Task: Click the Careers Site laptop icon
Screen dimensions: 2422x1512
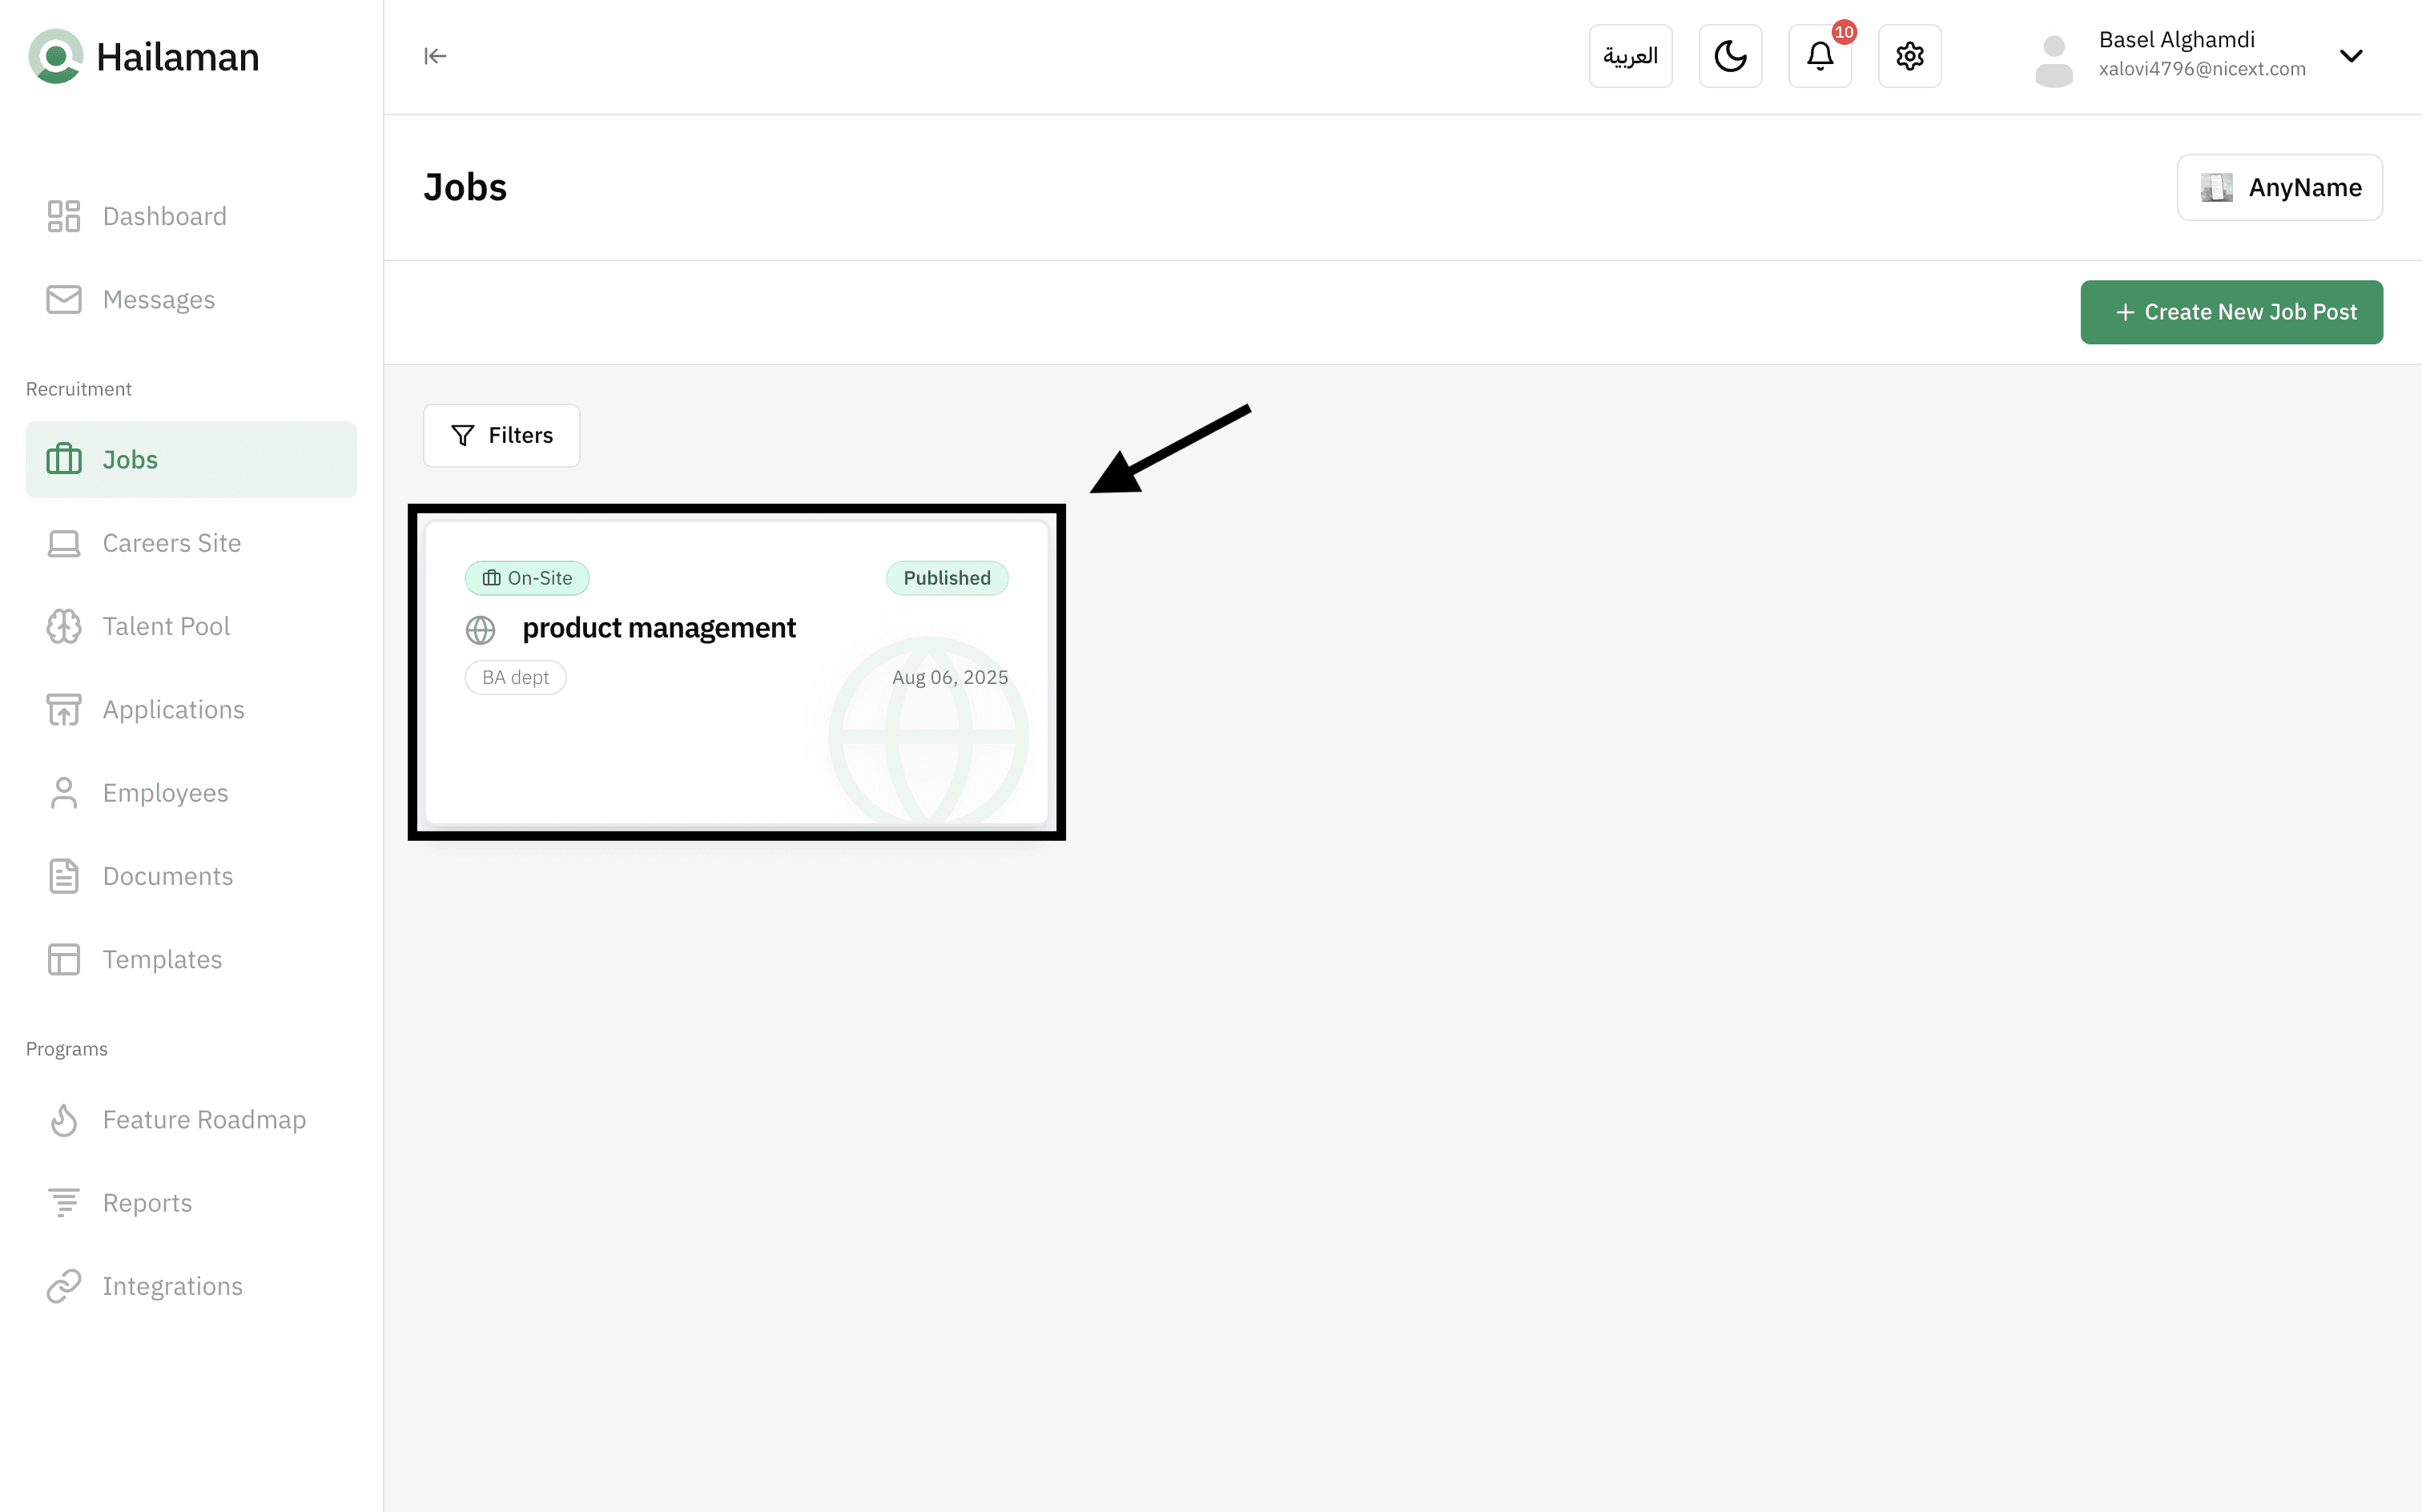Action: pos(64,543)
